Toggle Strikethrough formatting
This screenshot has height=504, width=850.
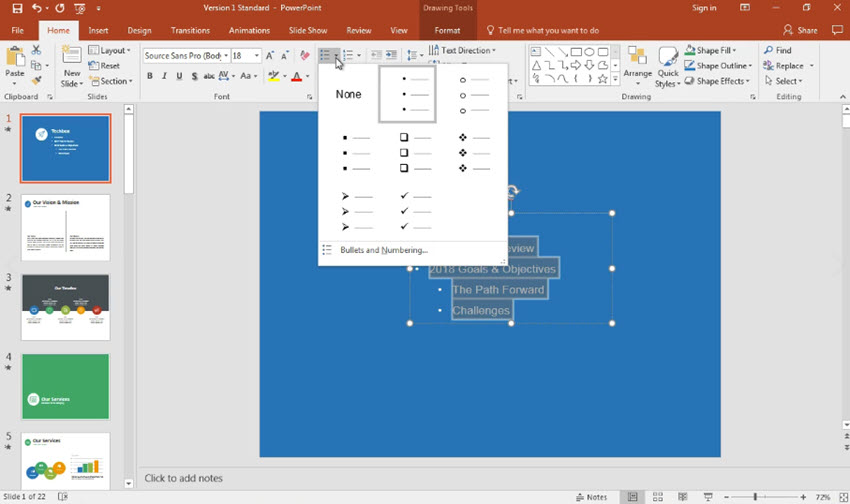209,76
